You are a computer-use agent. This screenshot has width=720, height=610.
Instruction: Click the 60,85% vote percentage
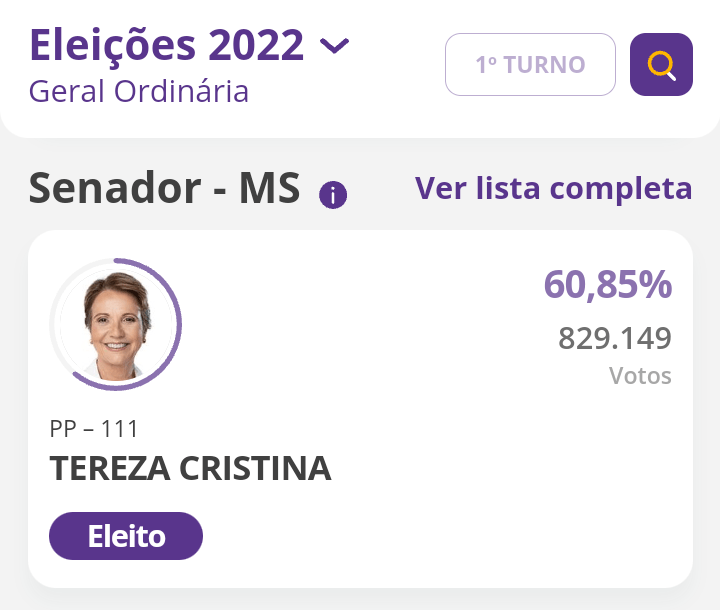point(608,285)
